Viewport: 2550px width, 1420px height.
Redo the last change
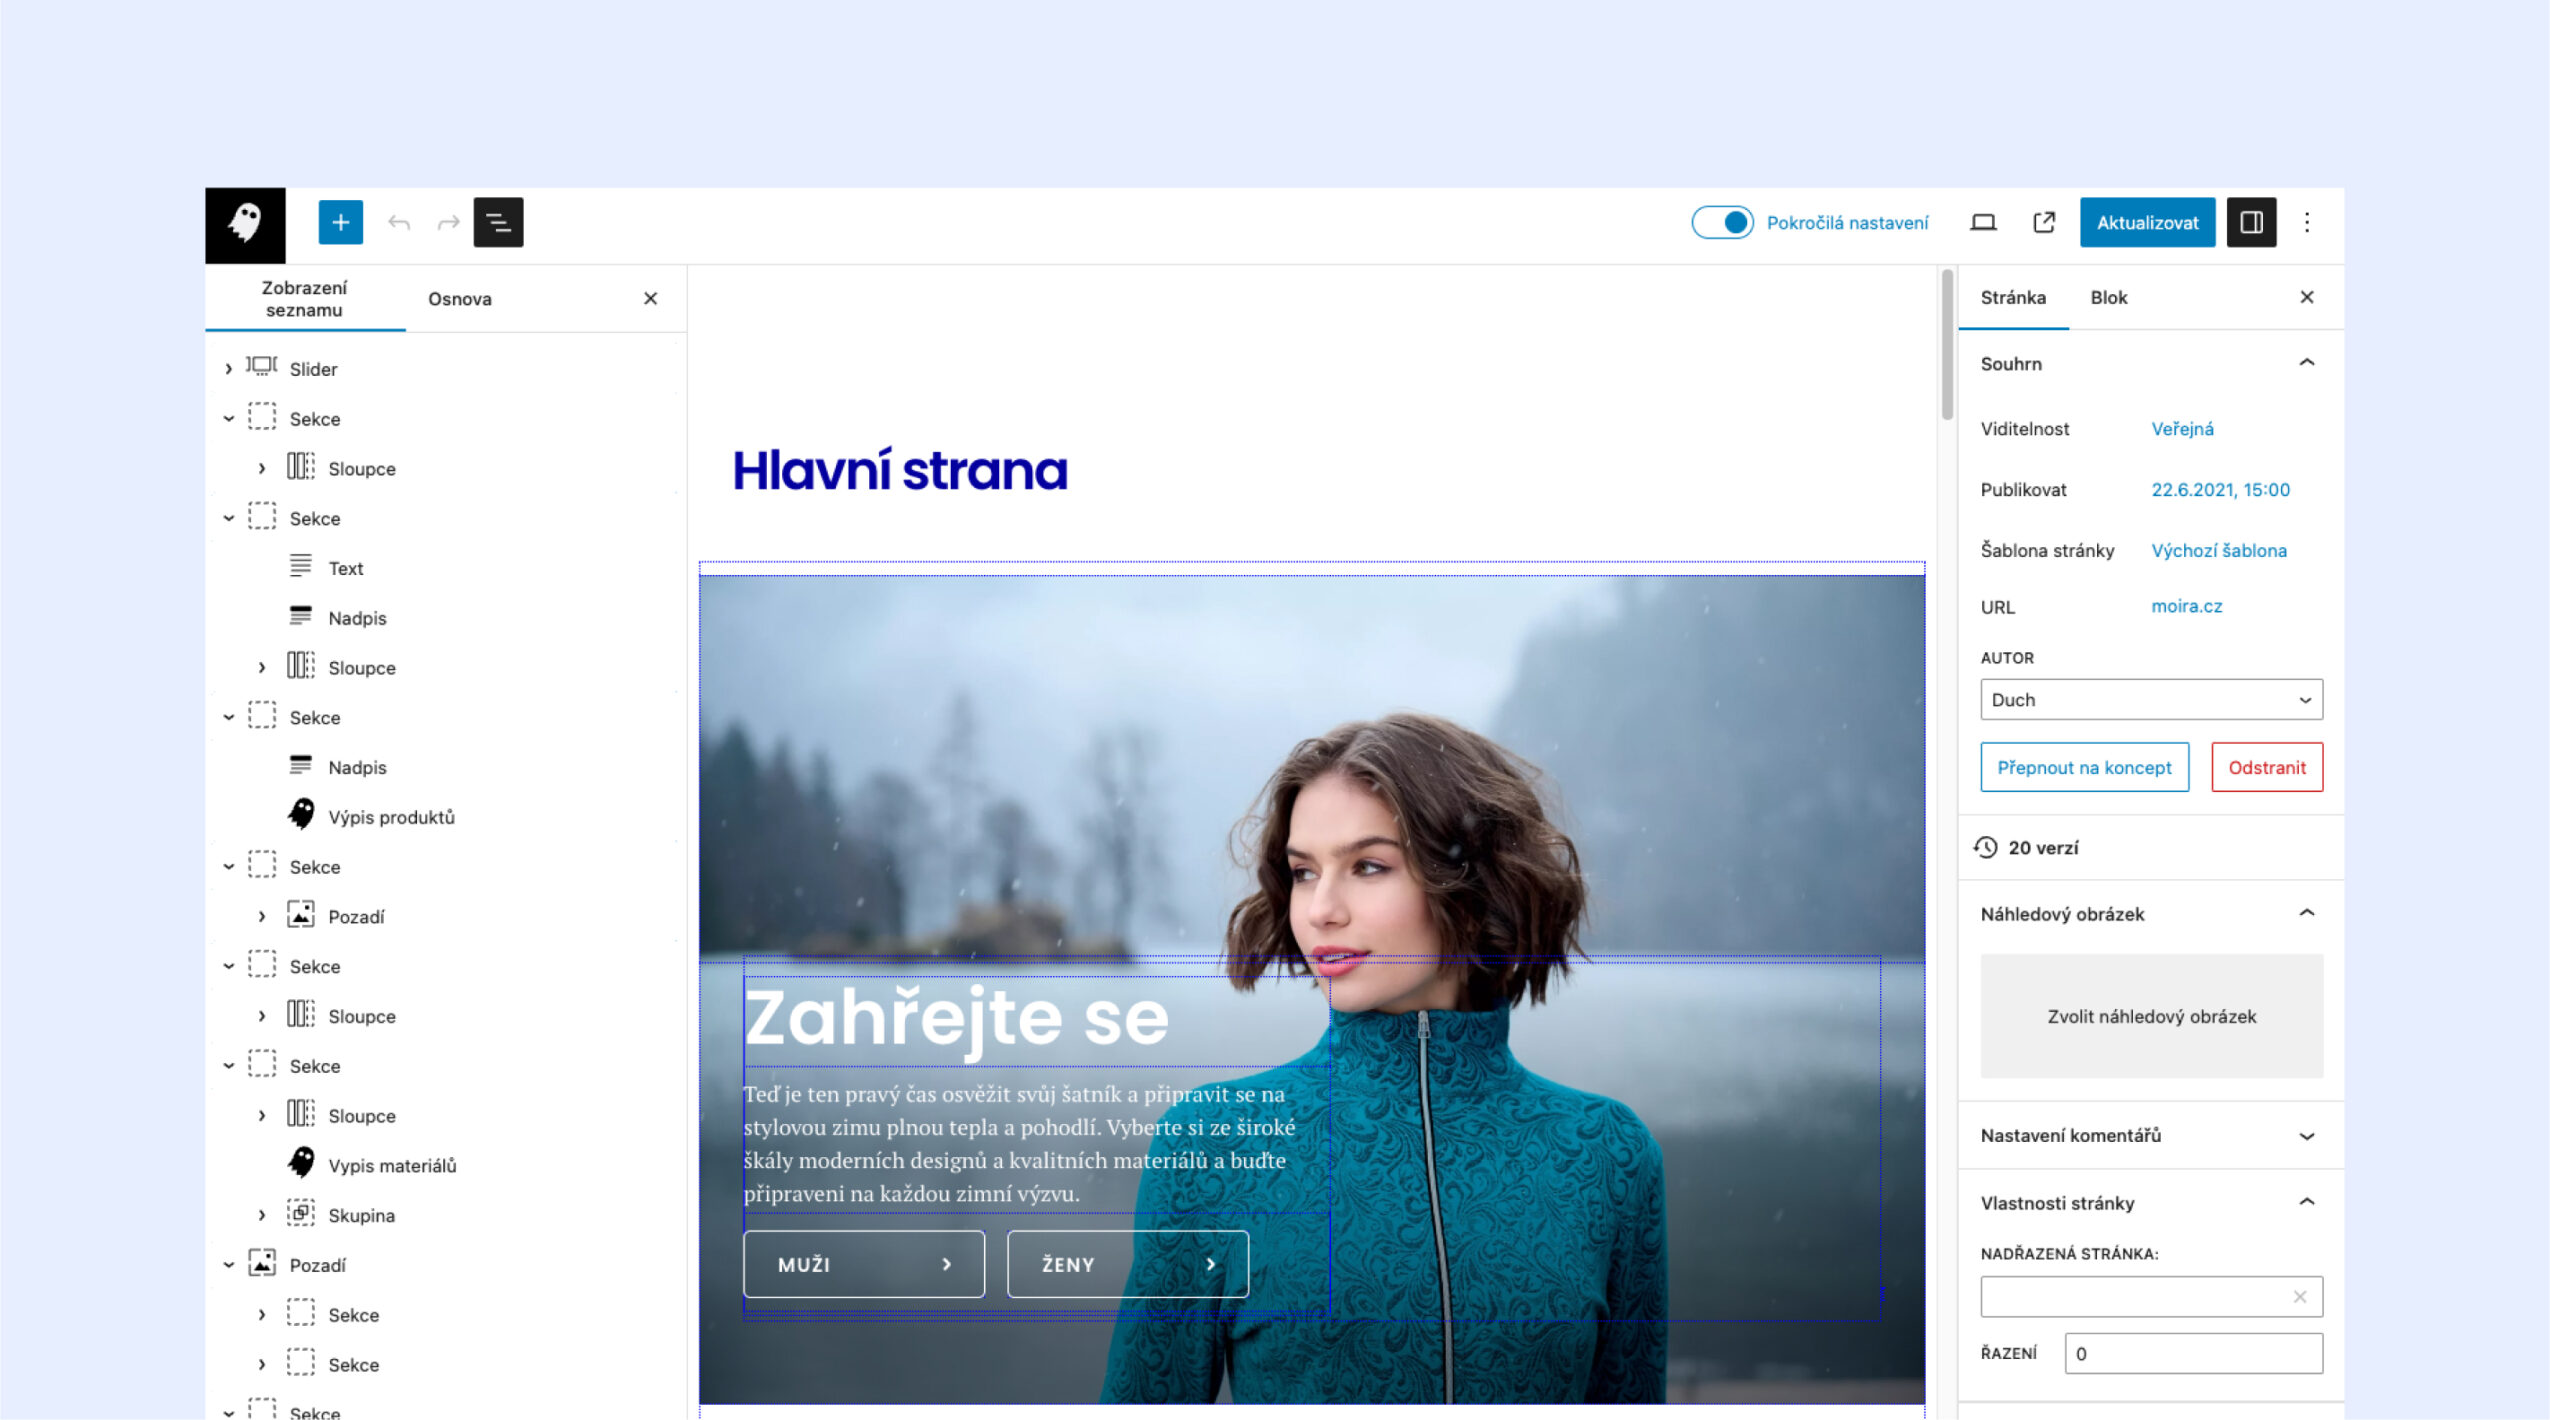[447, 222]
